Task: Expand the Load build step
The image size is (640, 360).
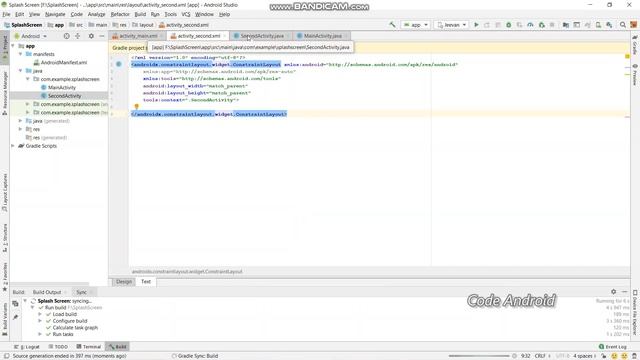Action: [40, 314]
